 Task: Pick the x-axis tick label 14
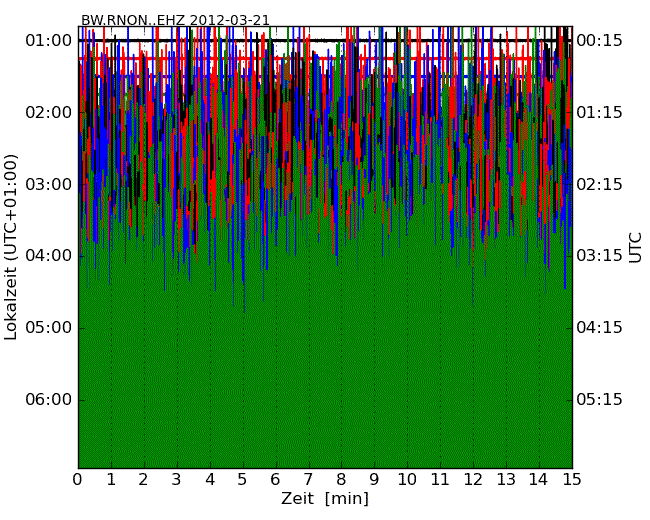(x=539, y=480)
